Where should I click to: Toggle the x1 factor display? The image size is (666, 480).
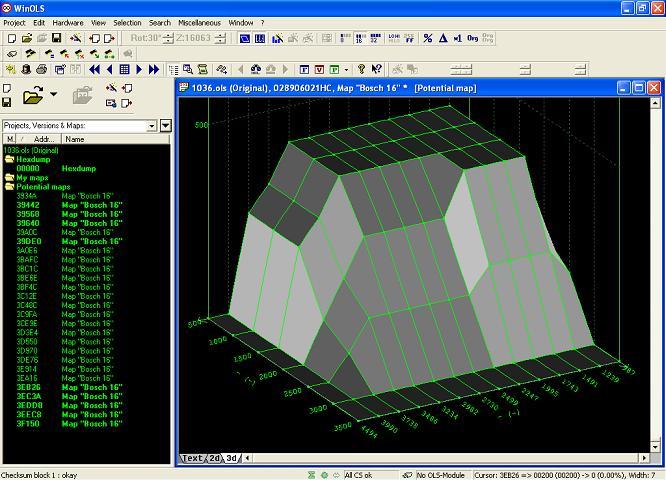[457, 38]
